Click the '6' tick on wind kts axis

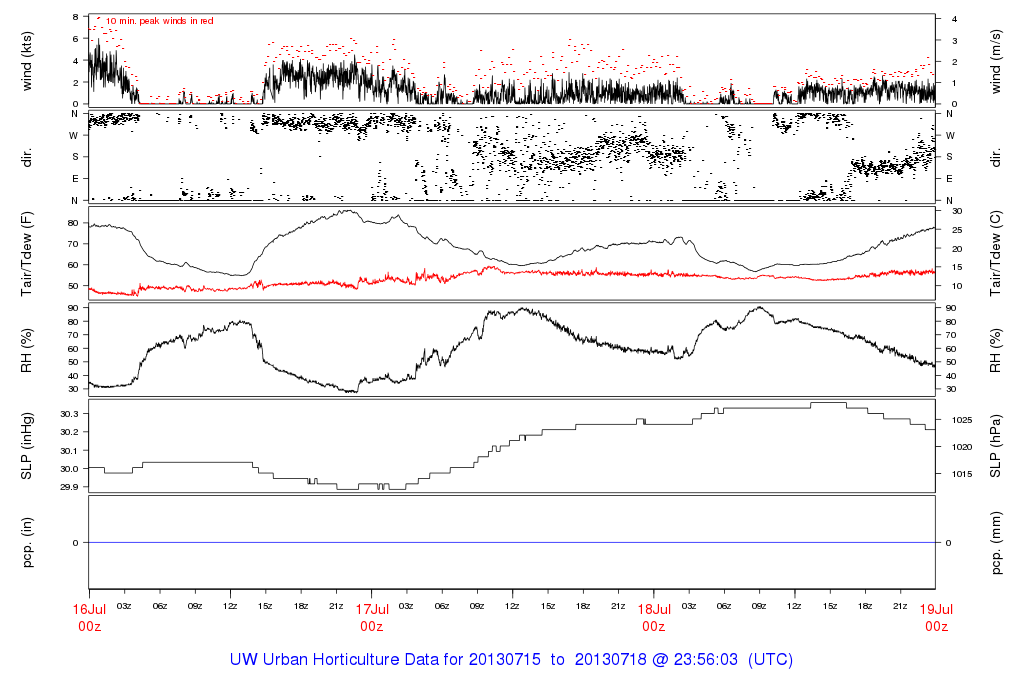tap(76, 39)
